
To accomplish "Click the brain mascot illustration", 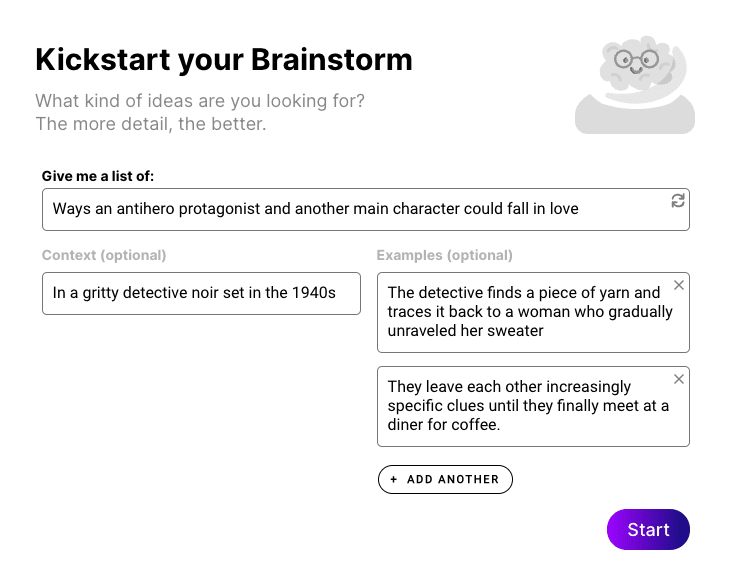I will point(634,80).
